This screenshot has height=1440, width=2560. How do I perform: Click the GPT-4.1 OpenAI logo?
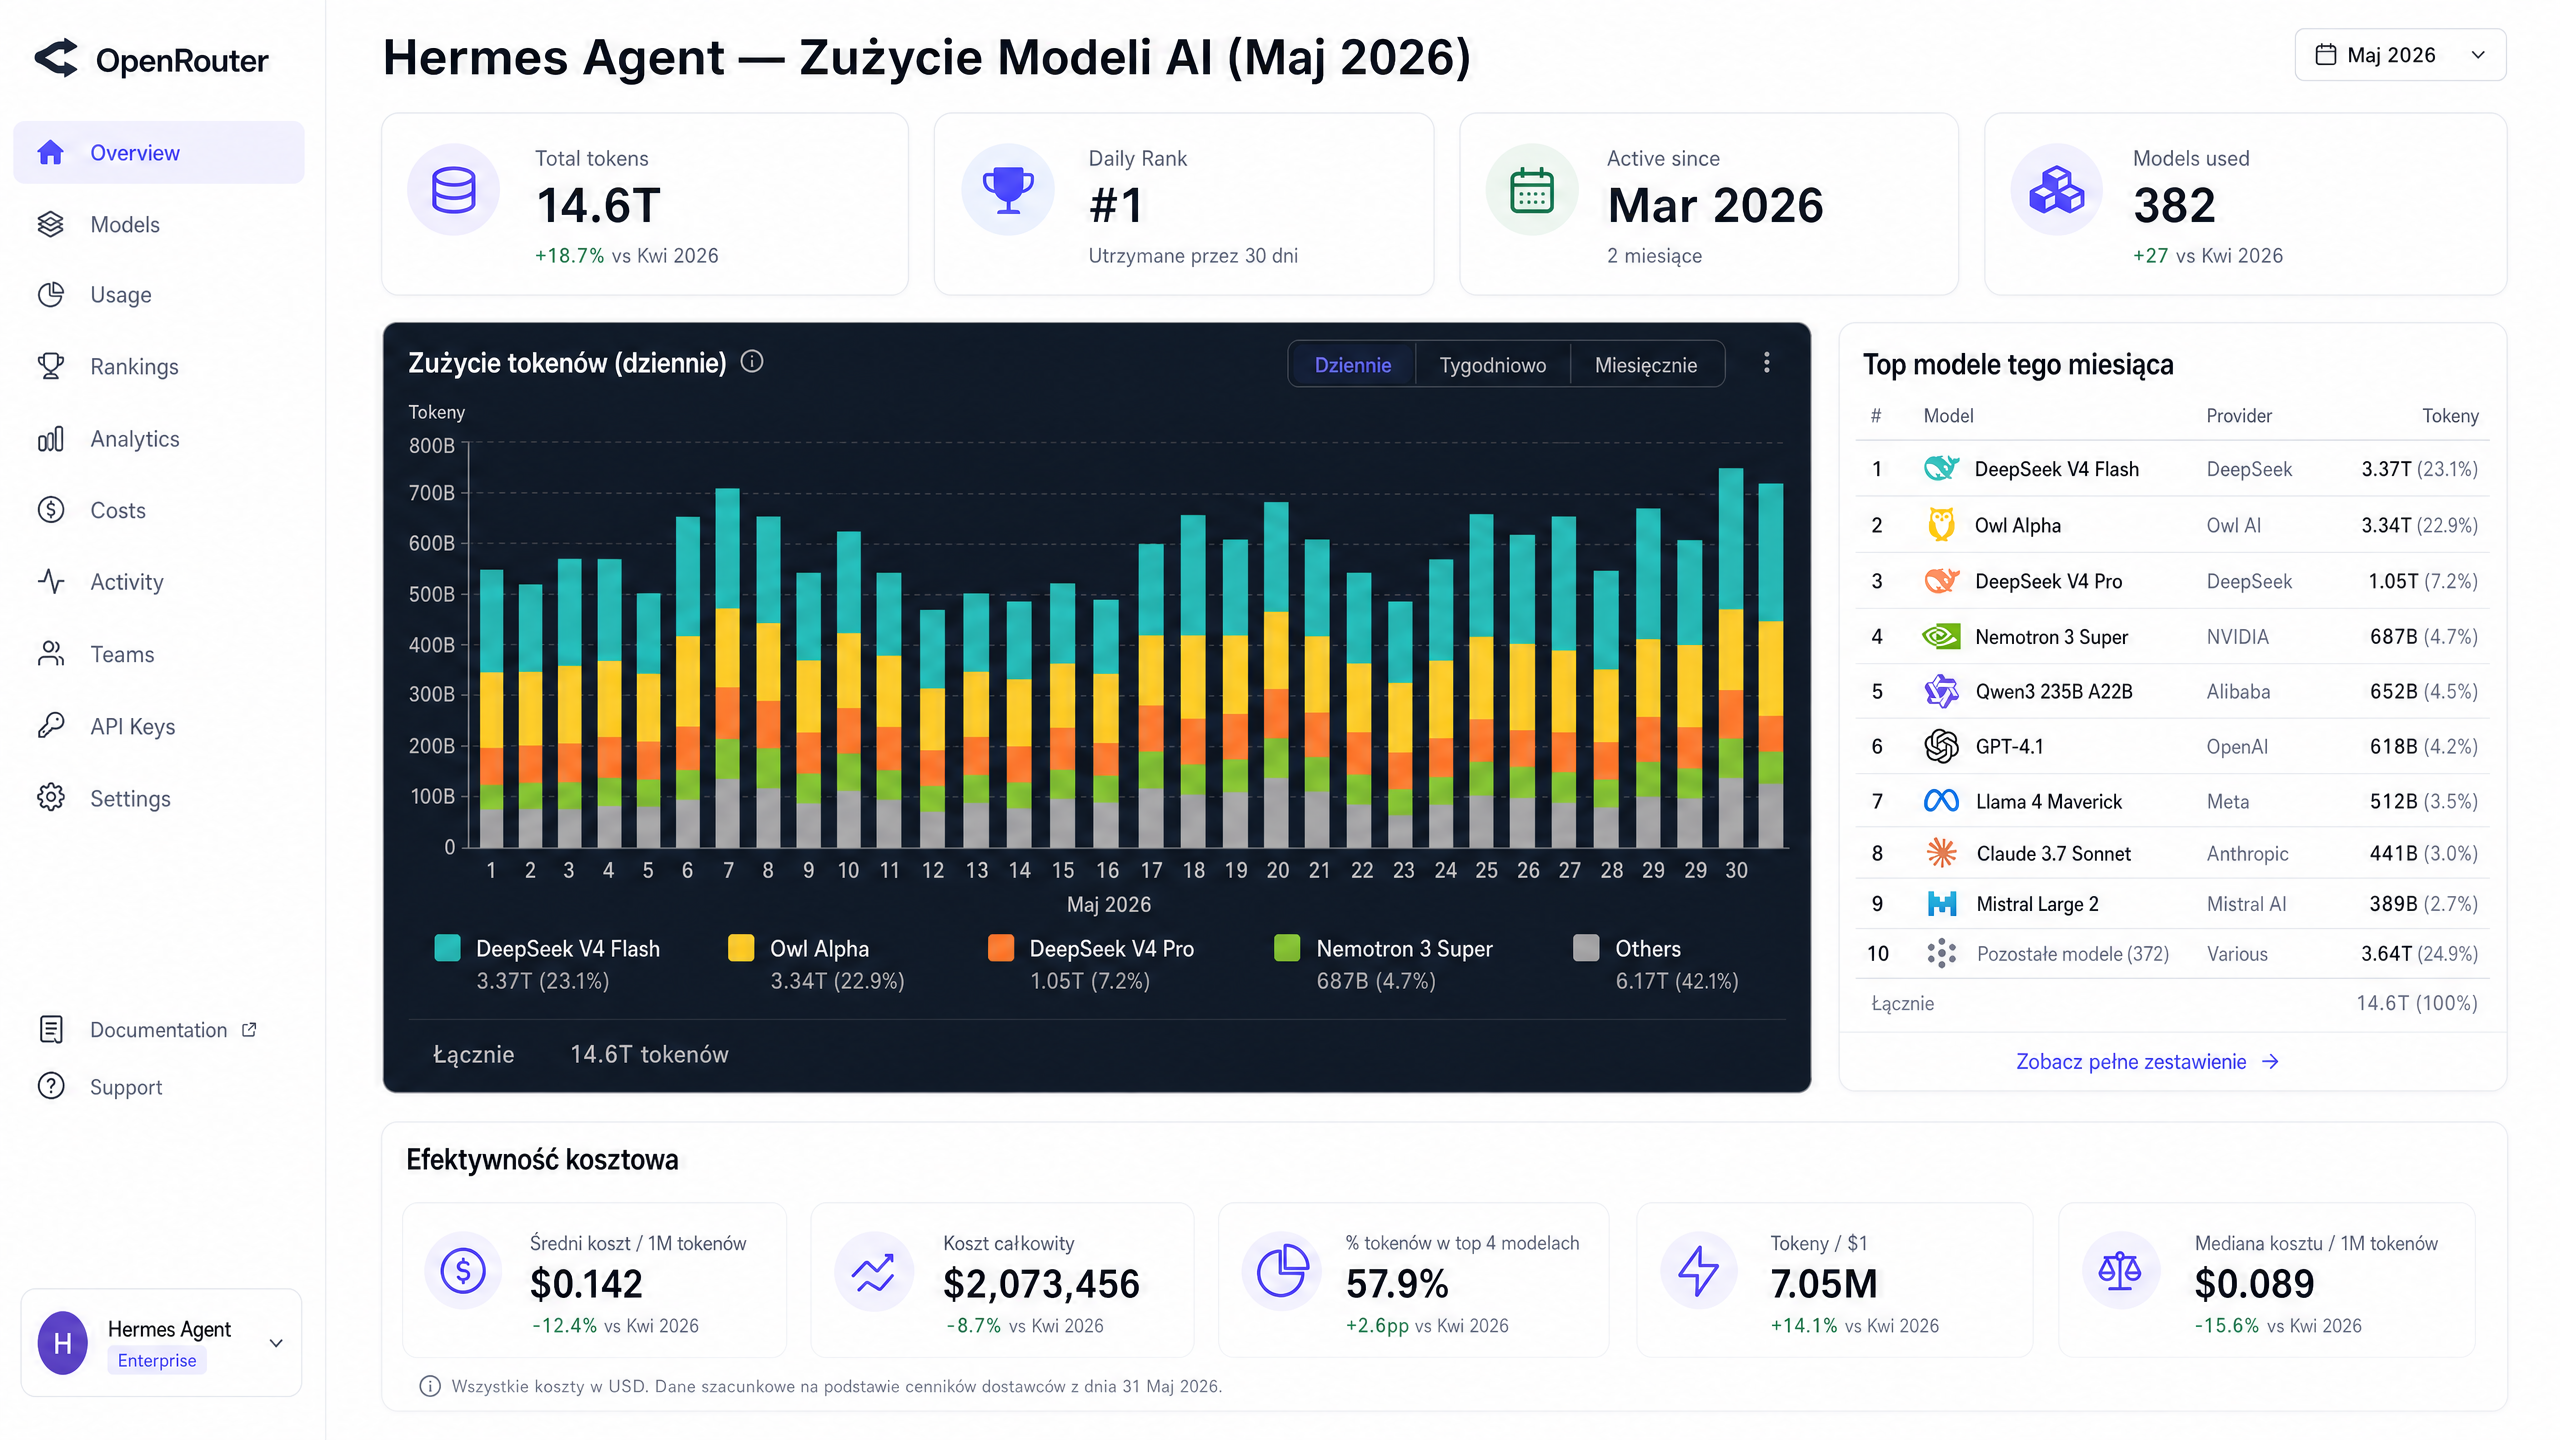click(1941, 746)
